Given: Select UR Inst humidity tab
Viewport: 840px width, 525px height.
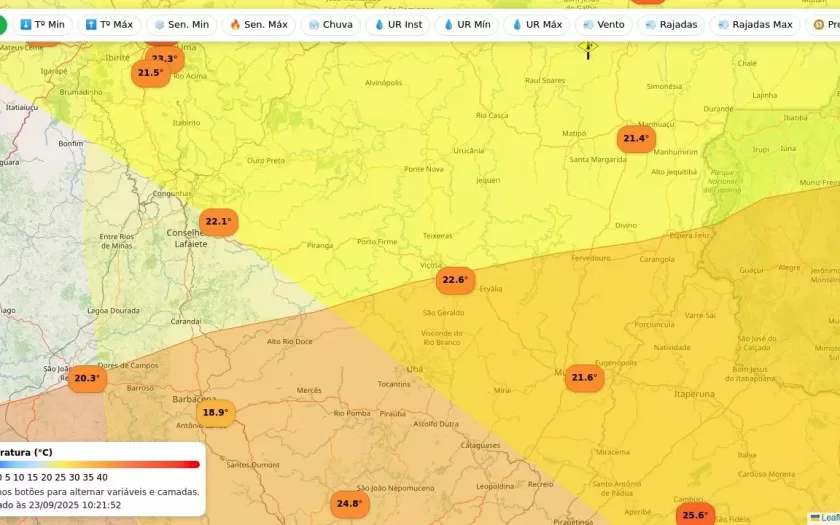Looking at the screenshot, I should (x=398, y=25).
